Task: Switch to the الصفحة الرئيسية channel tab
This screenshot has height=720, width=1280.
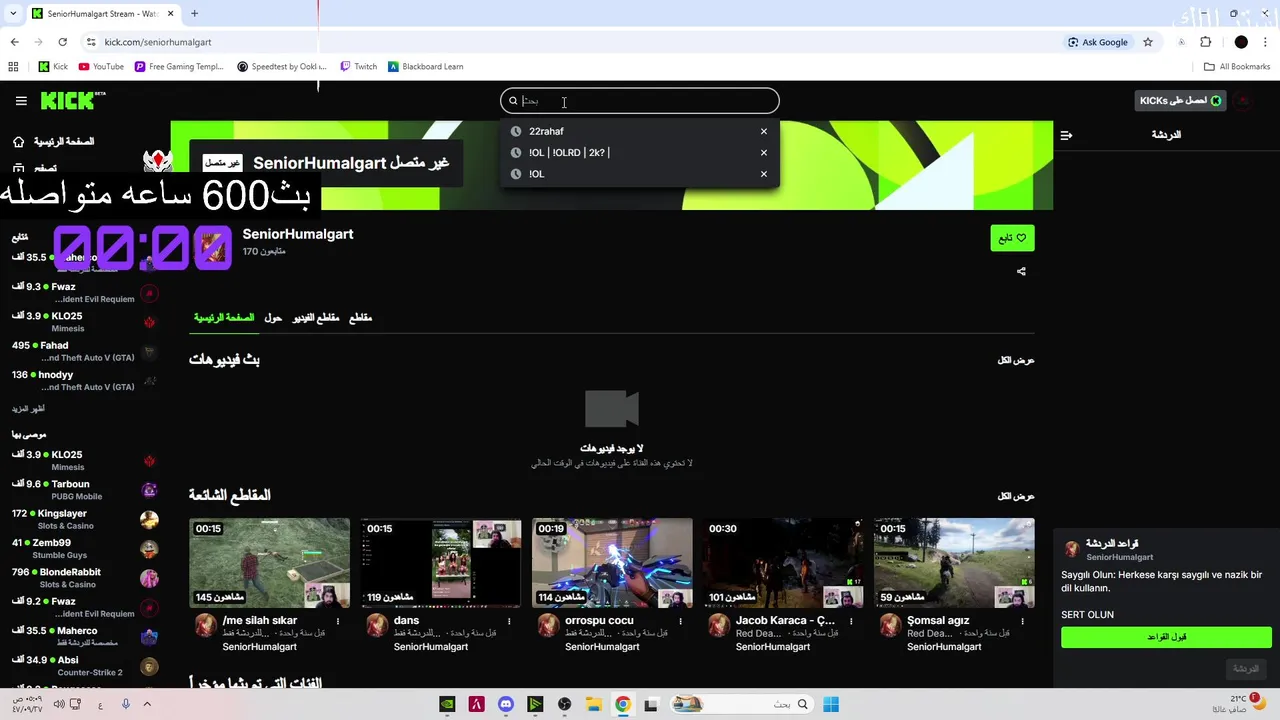Action: coord(224,318)
